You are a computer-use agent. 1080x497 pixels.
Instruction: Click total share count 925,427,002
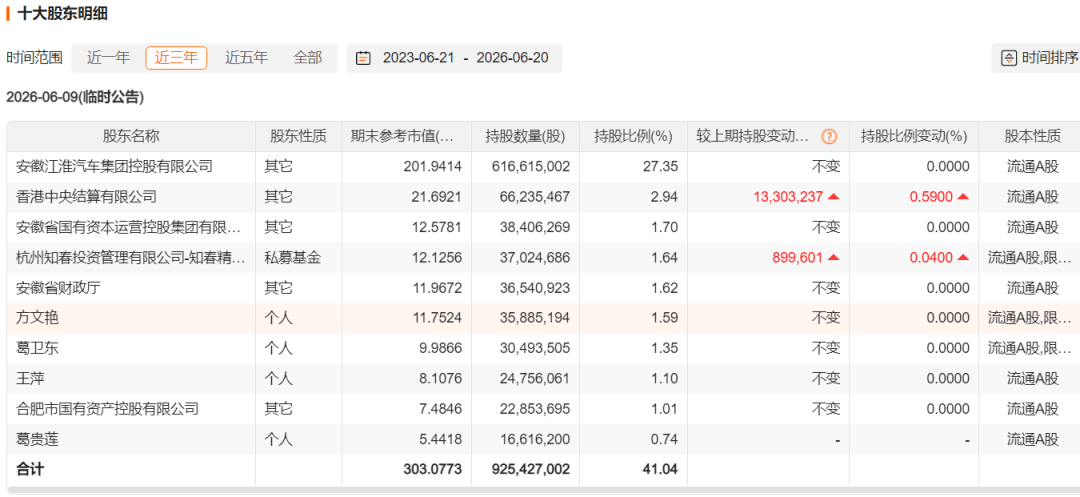pos(531,469)
